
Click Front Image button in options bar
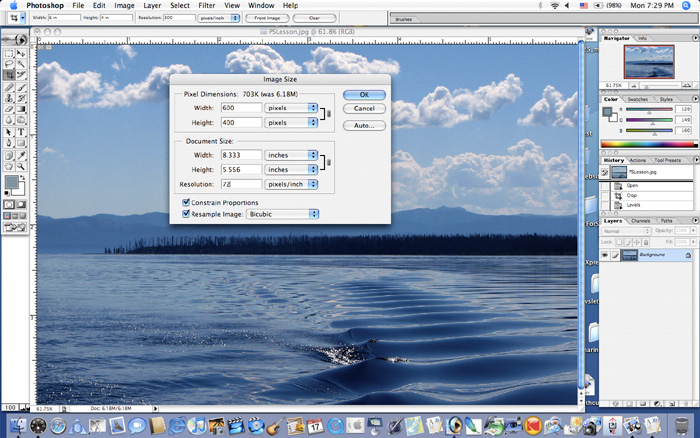[267, 18]
